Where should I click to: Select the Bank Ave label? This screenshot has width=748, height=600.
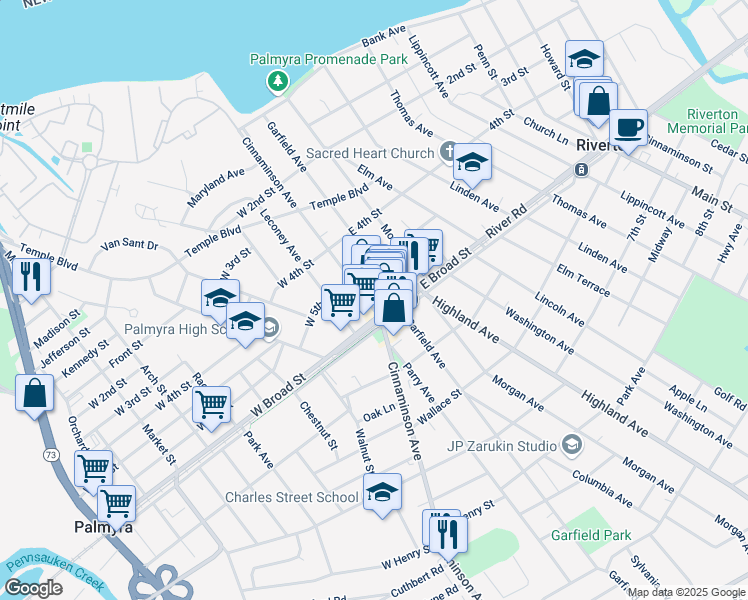click(x=384, y=36)
